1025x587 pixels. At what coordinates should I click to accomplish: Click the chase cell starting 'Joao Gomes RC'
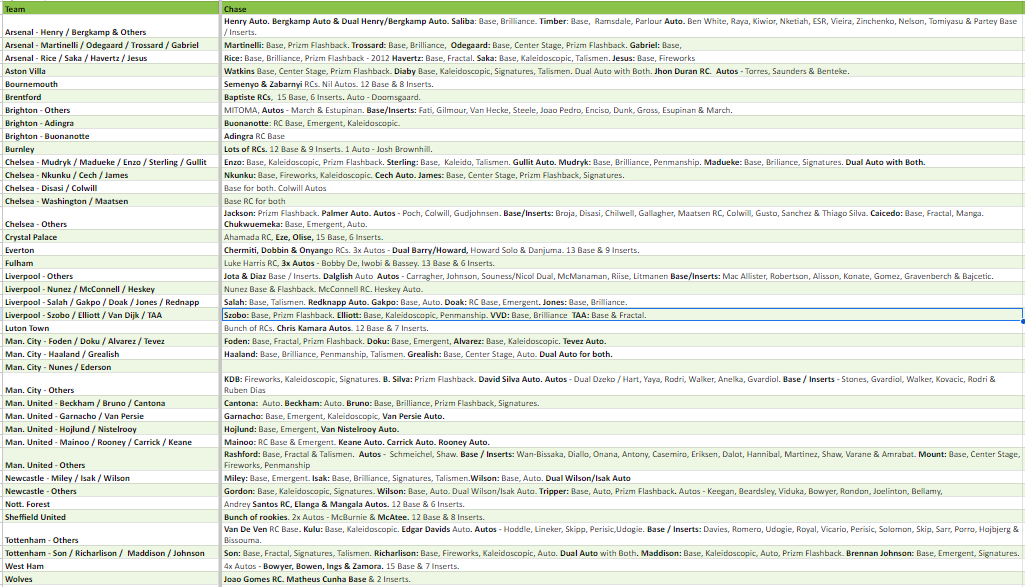pyautogui.click(x=620, y=579)
